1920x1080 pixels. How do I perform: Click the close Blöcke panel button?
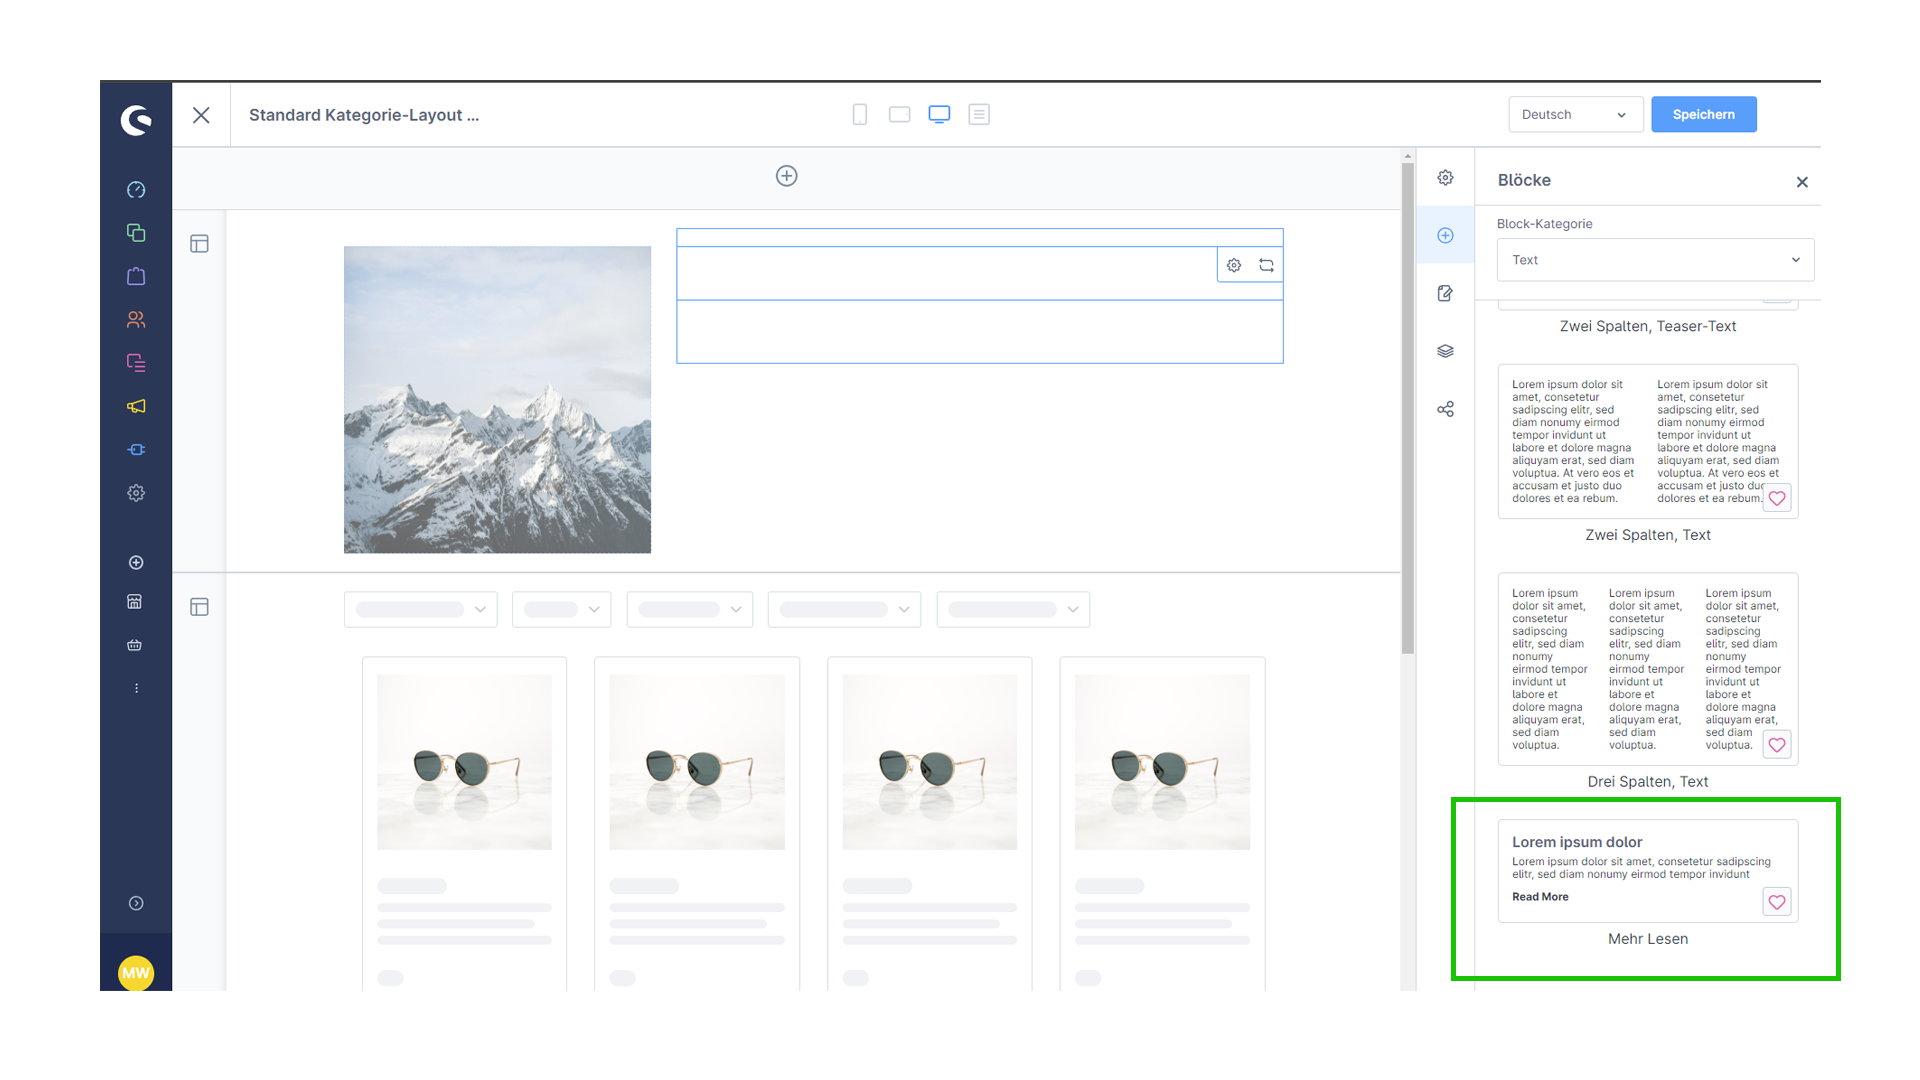[1803, 182]
